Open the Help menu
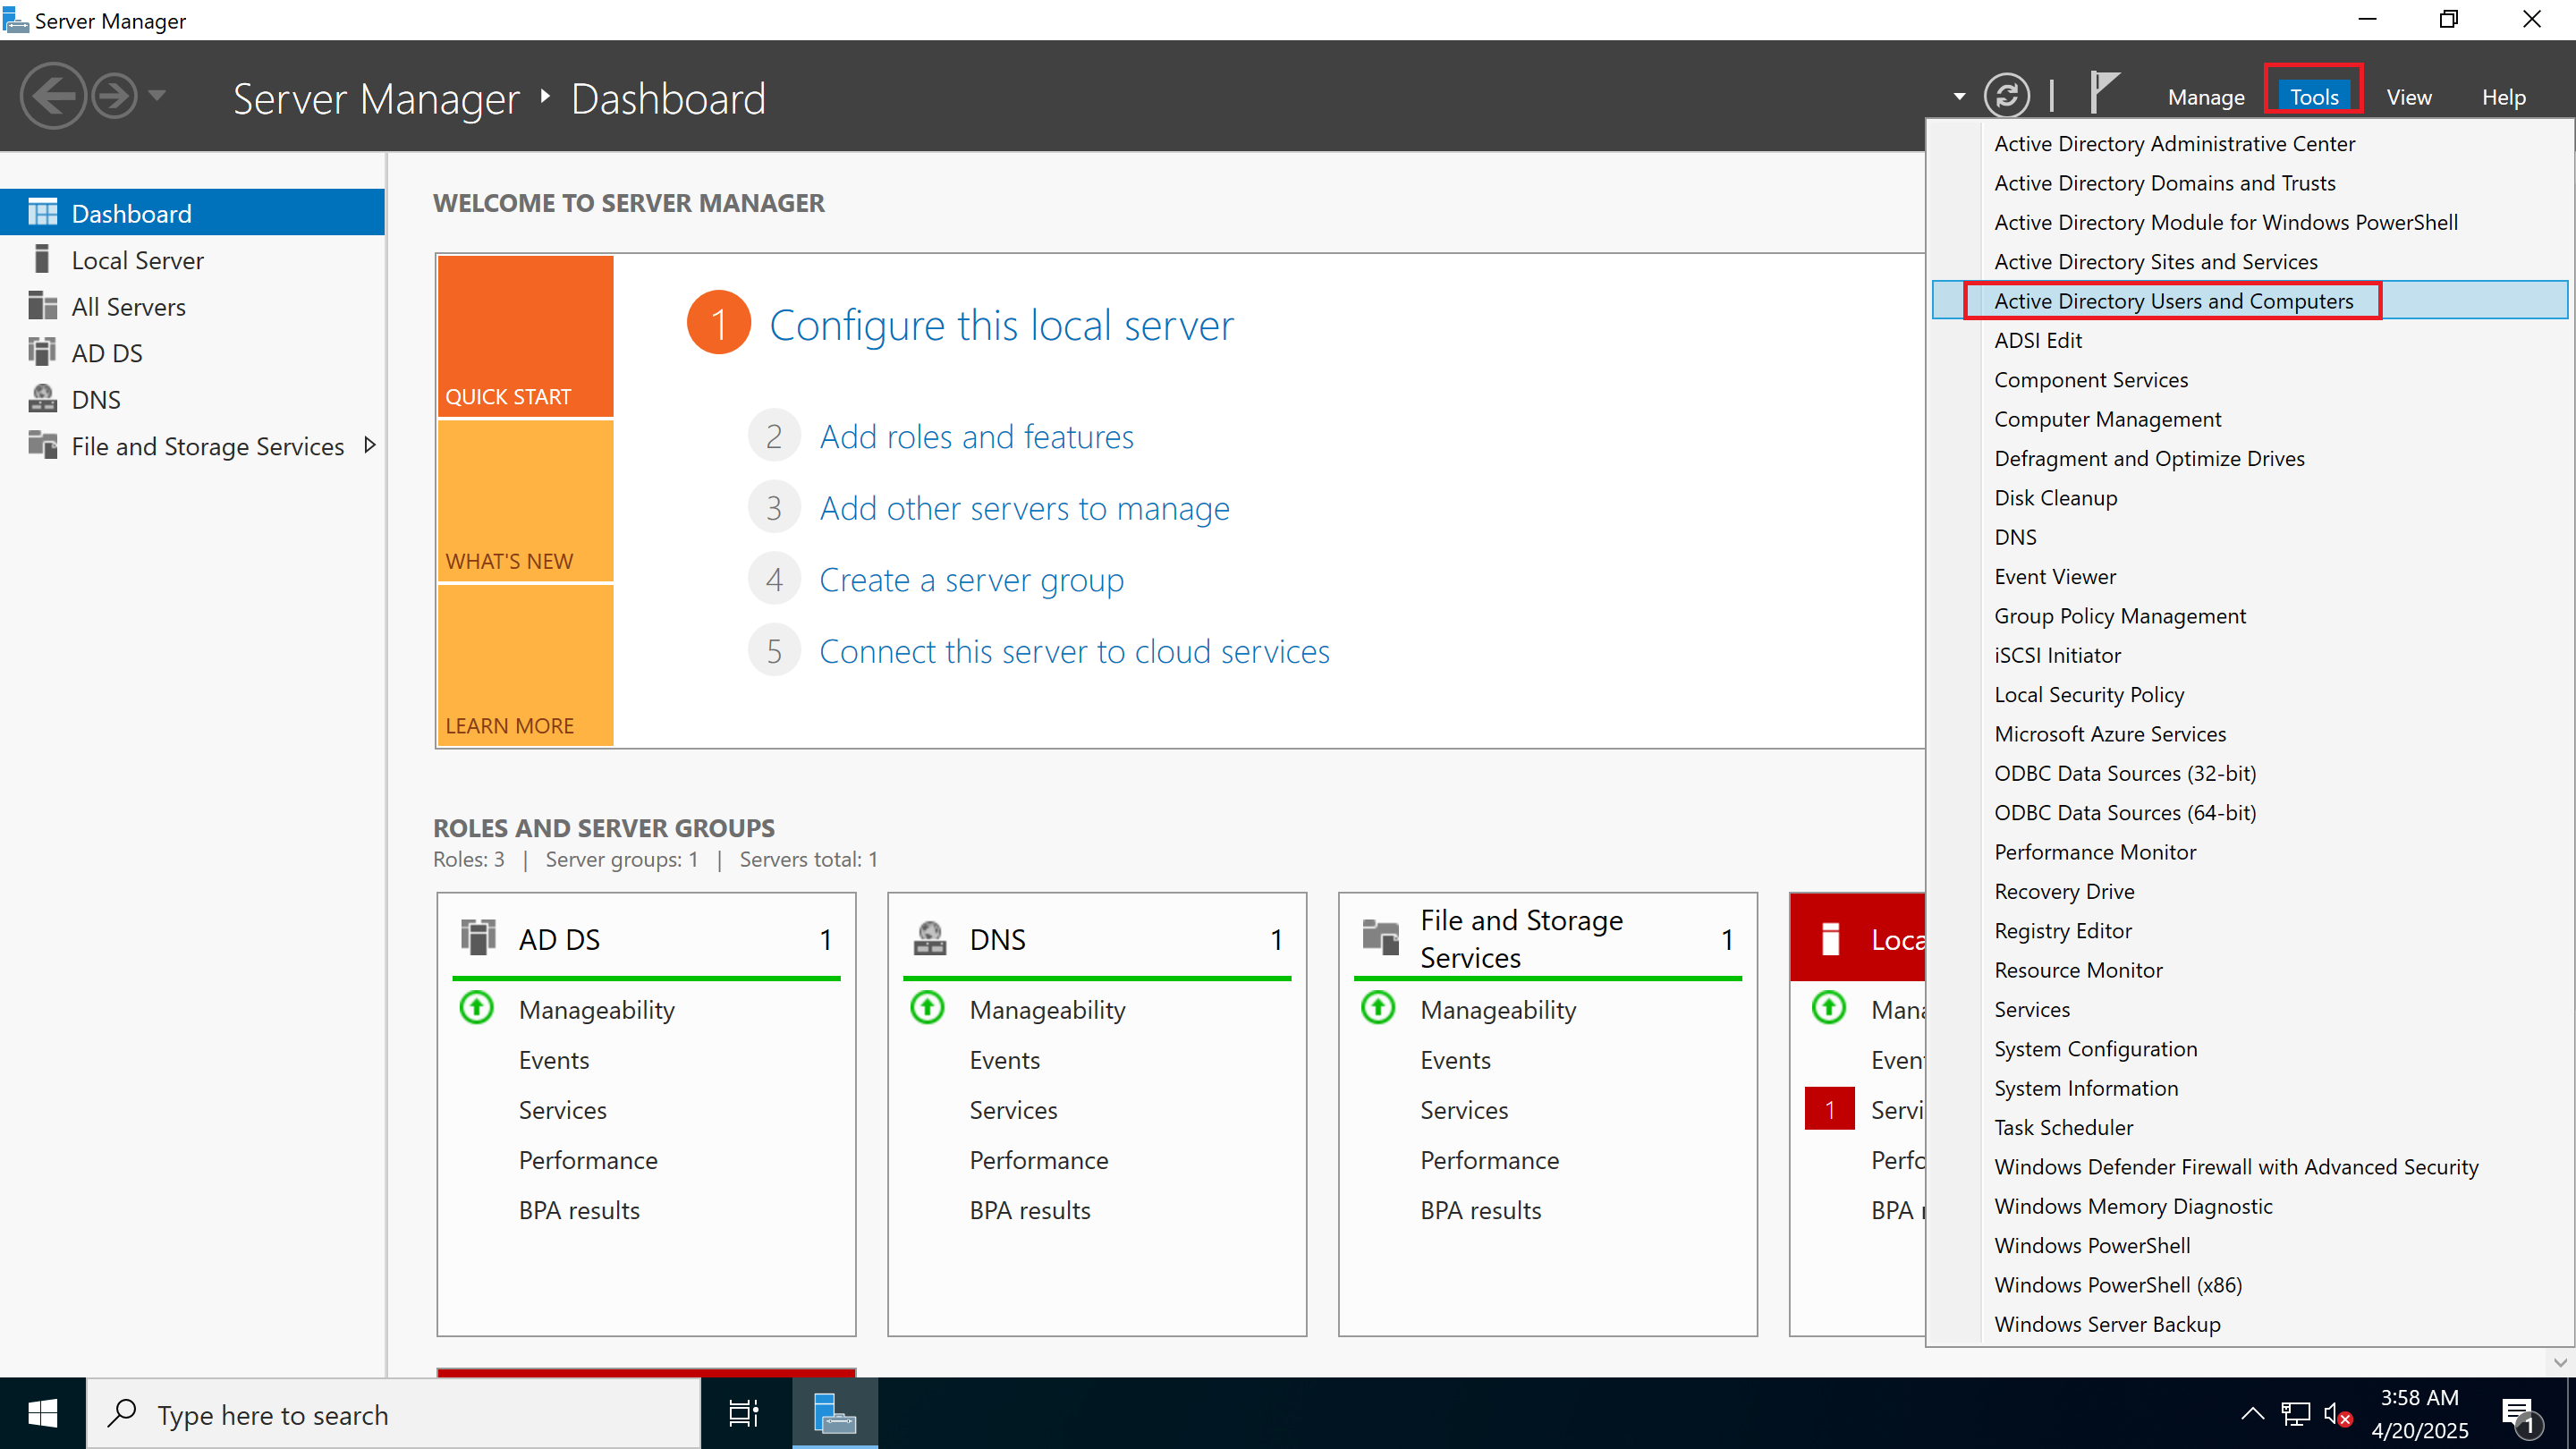This screenshot has height=1449, width=2576. click(2503, 97)
